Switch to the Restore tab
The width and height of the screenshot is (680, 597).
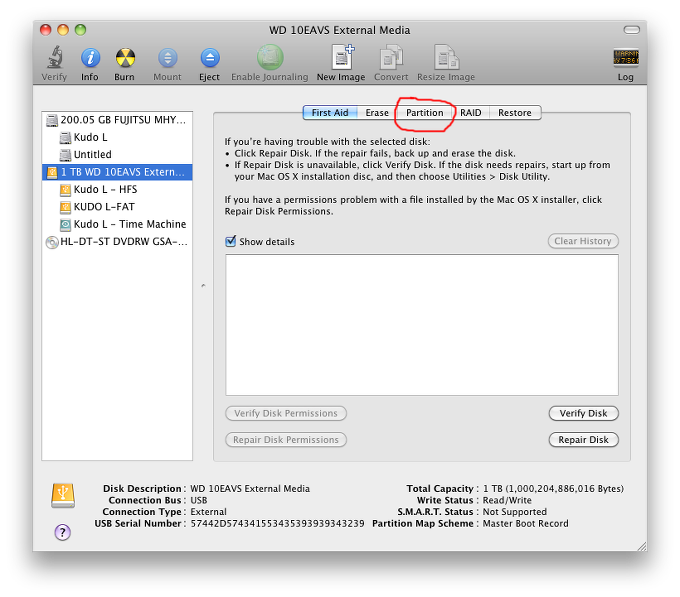coord(515,113)
